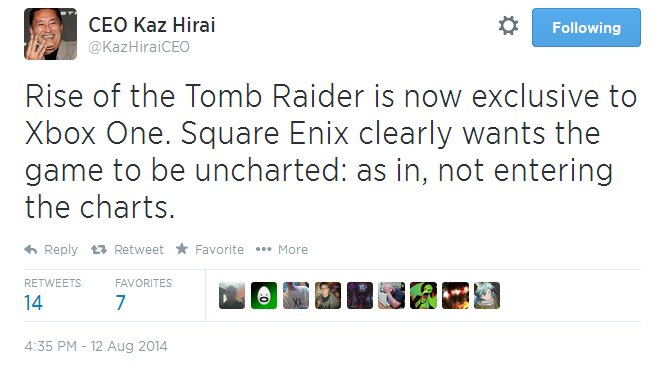Select the dark purple avatar
This screenshot has height=392, width=666.
click(360, 295)
